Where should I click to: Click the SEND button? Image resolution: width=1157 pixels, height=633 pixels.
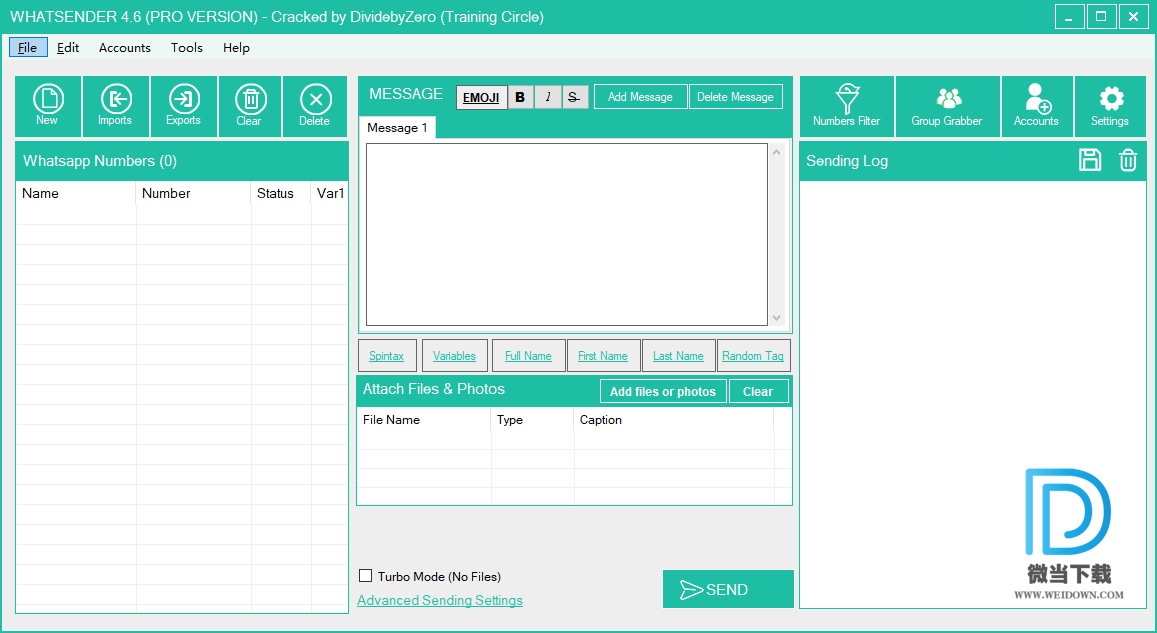click(x=728, y=589)
